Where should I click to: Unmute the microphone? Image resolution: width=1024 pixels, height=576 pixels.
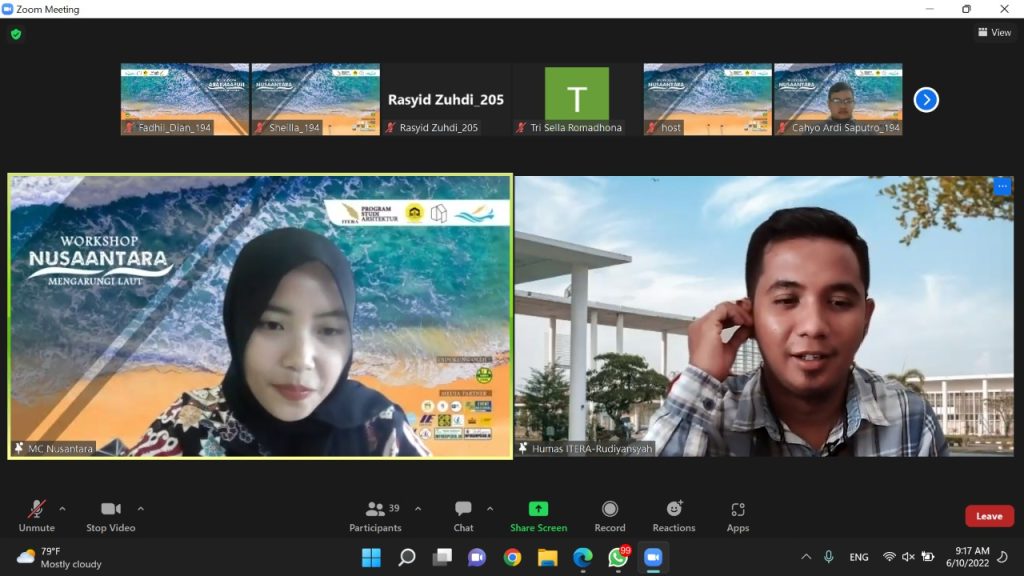pyautogui.click(x=37, y=516)
